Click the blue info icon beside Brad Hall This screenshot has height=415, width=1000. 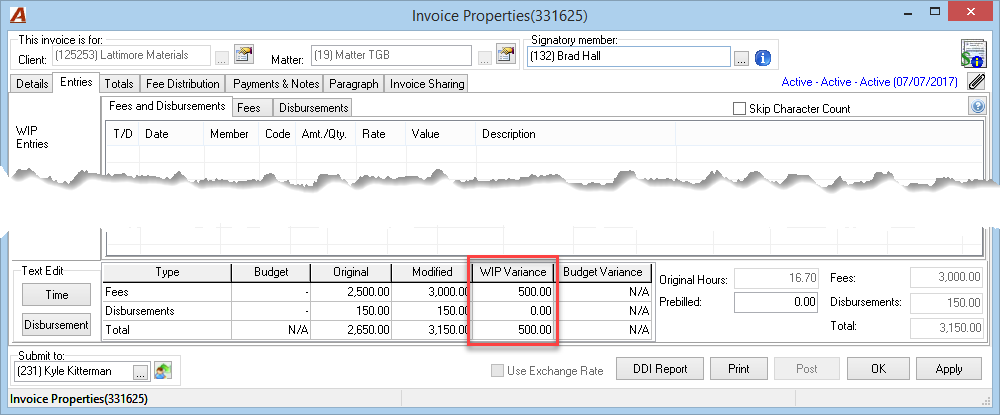pyautogui.click(x=763, y=58)
